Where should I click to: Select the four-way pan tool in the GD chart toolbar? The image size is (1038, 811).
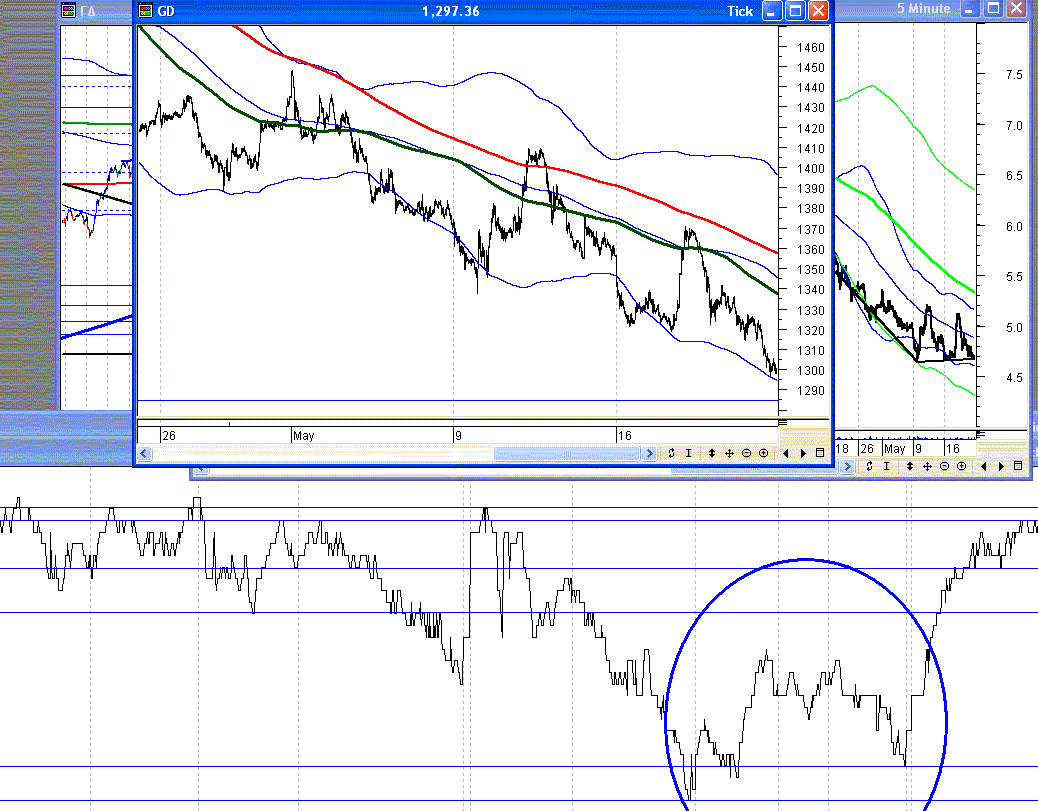coord(729,453)
